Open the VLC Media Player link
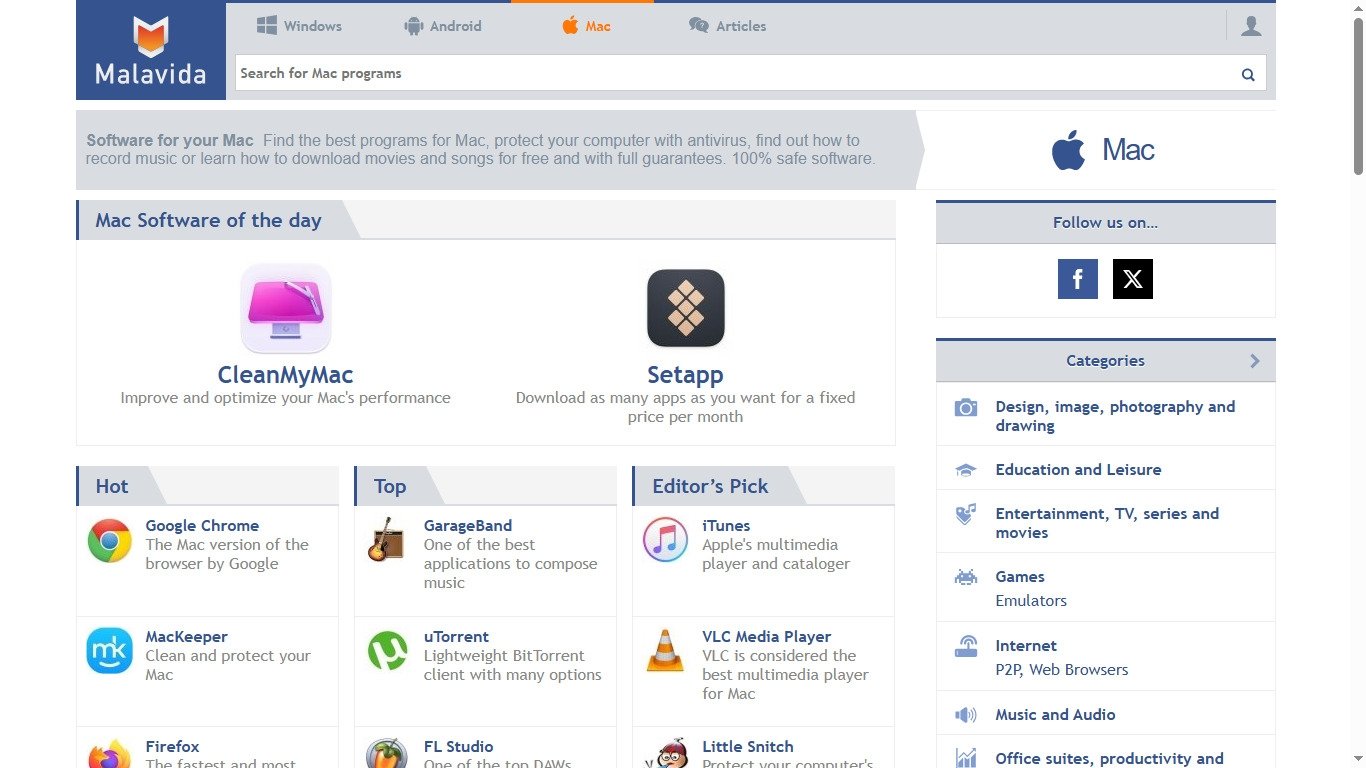1366x768 pixels. pyautogui.click(x=767, y=637)
